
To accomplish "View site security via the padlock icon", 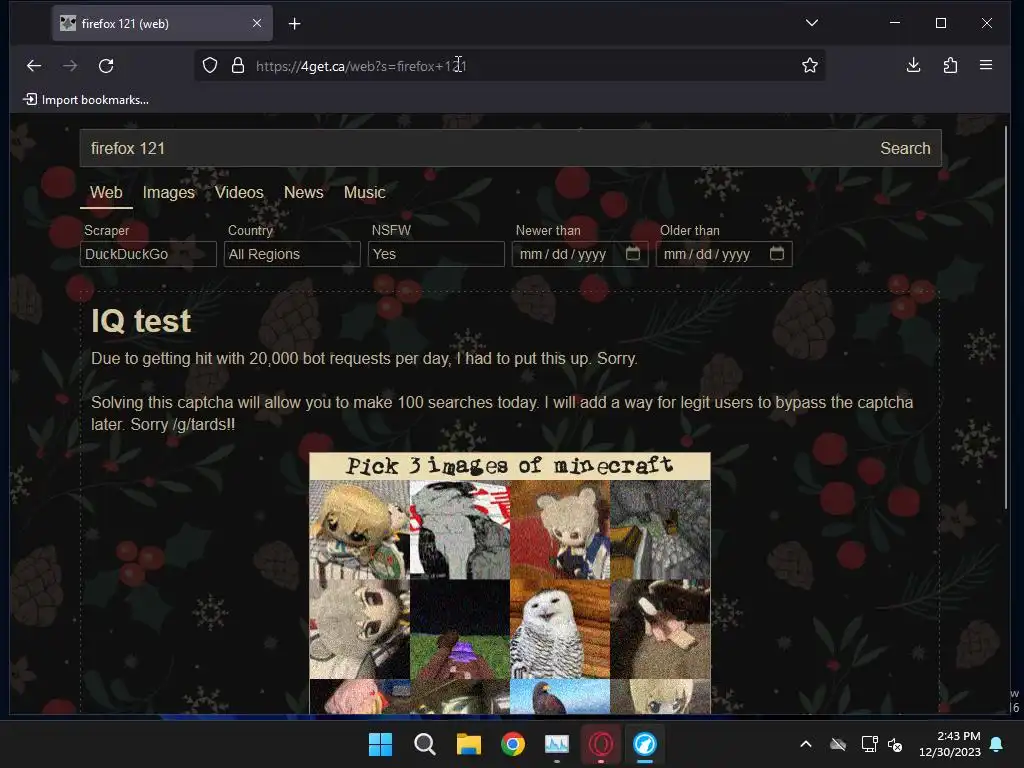I will [238, 65].
